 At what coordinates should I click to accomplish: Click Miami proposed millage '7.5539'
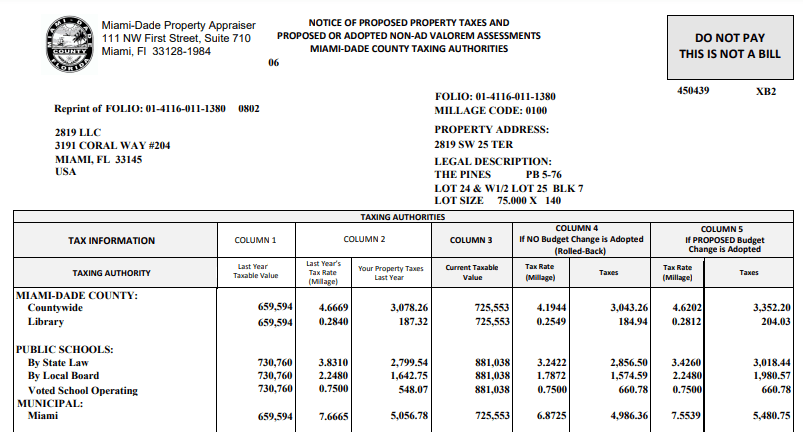point(686,416)
